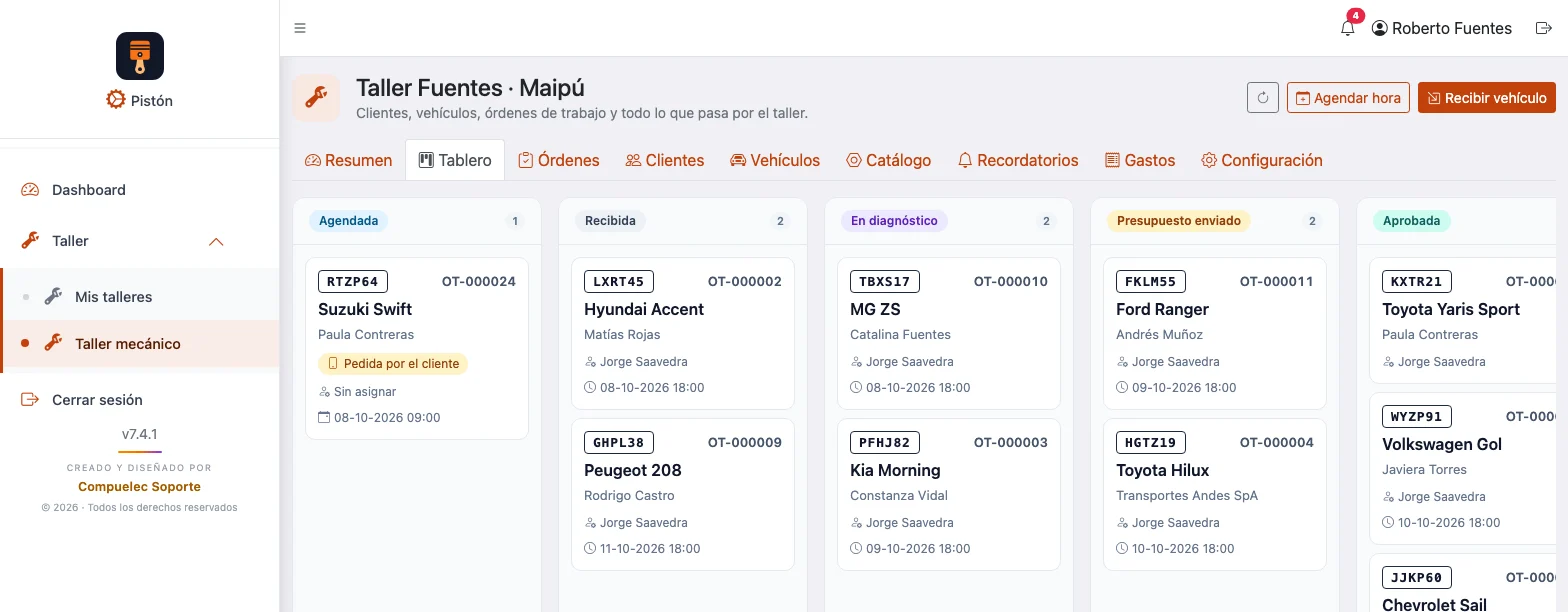Open the Compuelec Soporte link

tap(139, 487)
